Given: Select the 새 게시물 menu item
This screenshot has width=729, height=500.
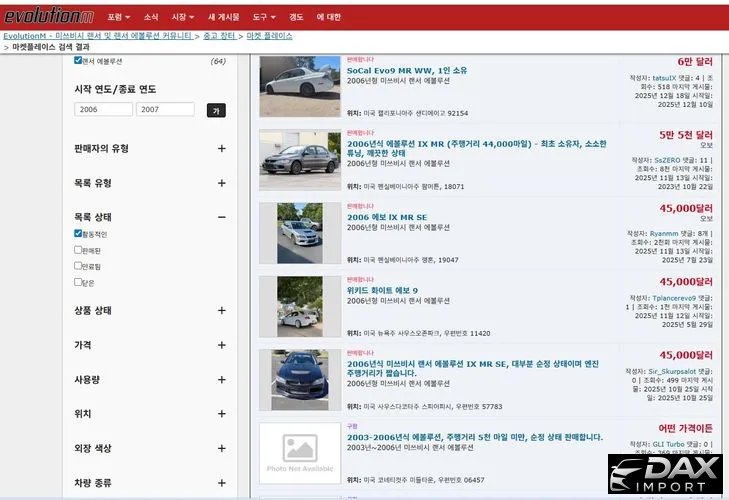Looking at the screenshot, I should click(x=223, y=17).
